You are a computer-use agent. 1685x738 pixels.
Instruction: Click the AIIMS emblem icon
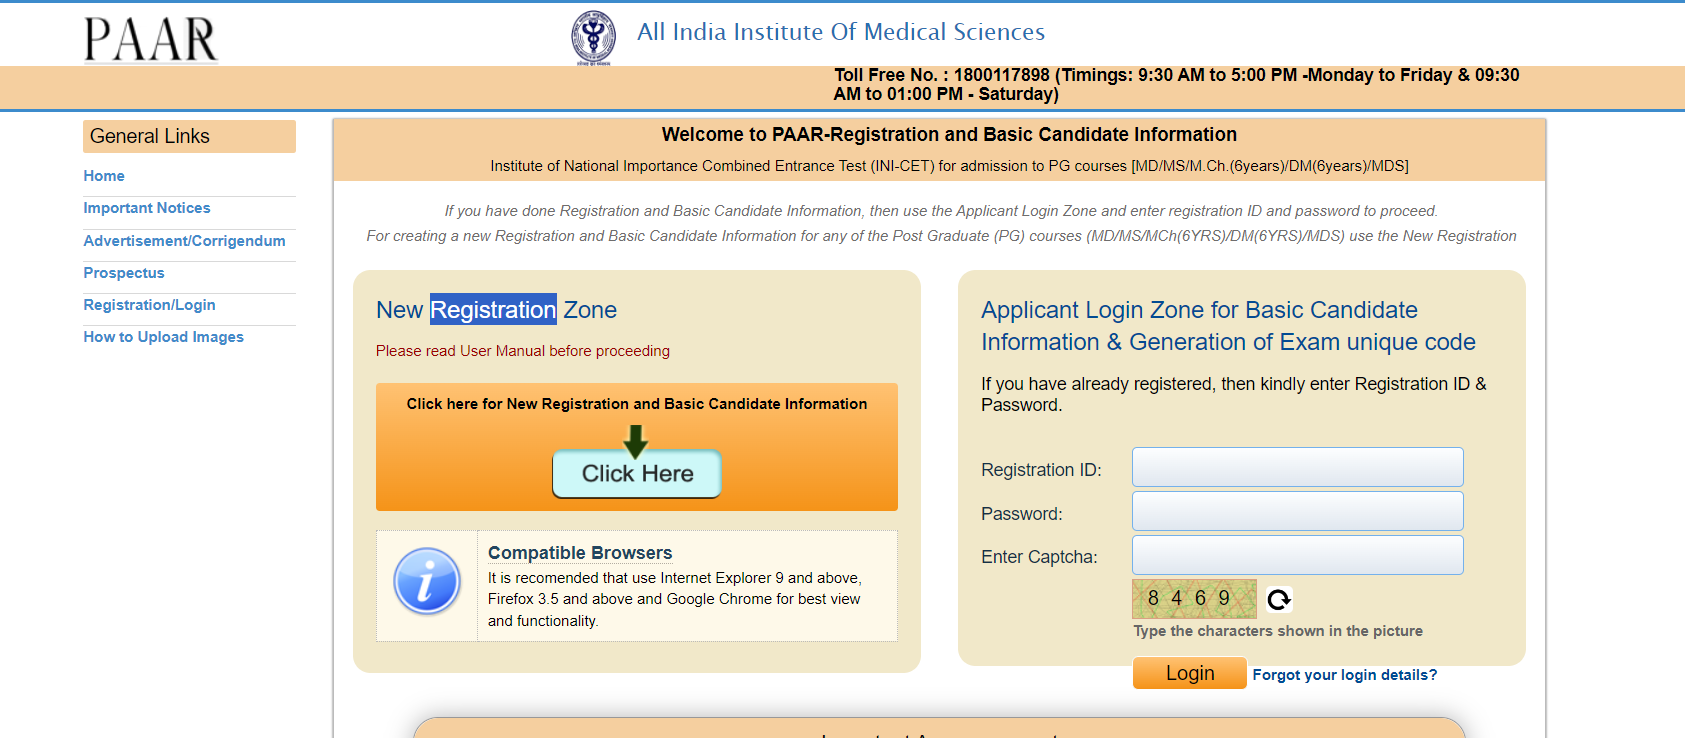click(593, 38)
